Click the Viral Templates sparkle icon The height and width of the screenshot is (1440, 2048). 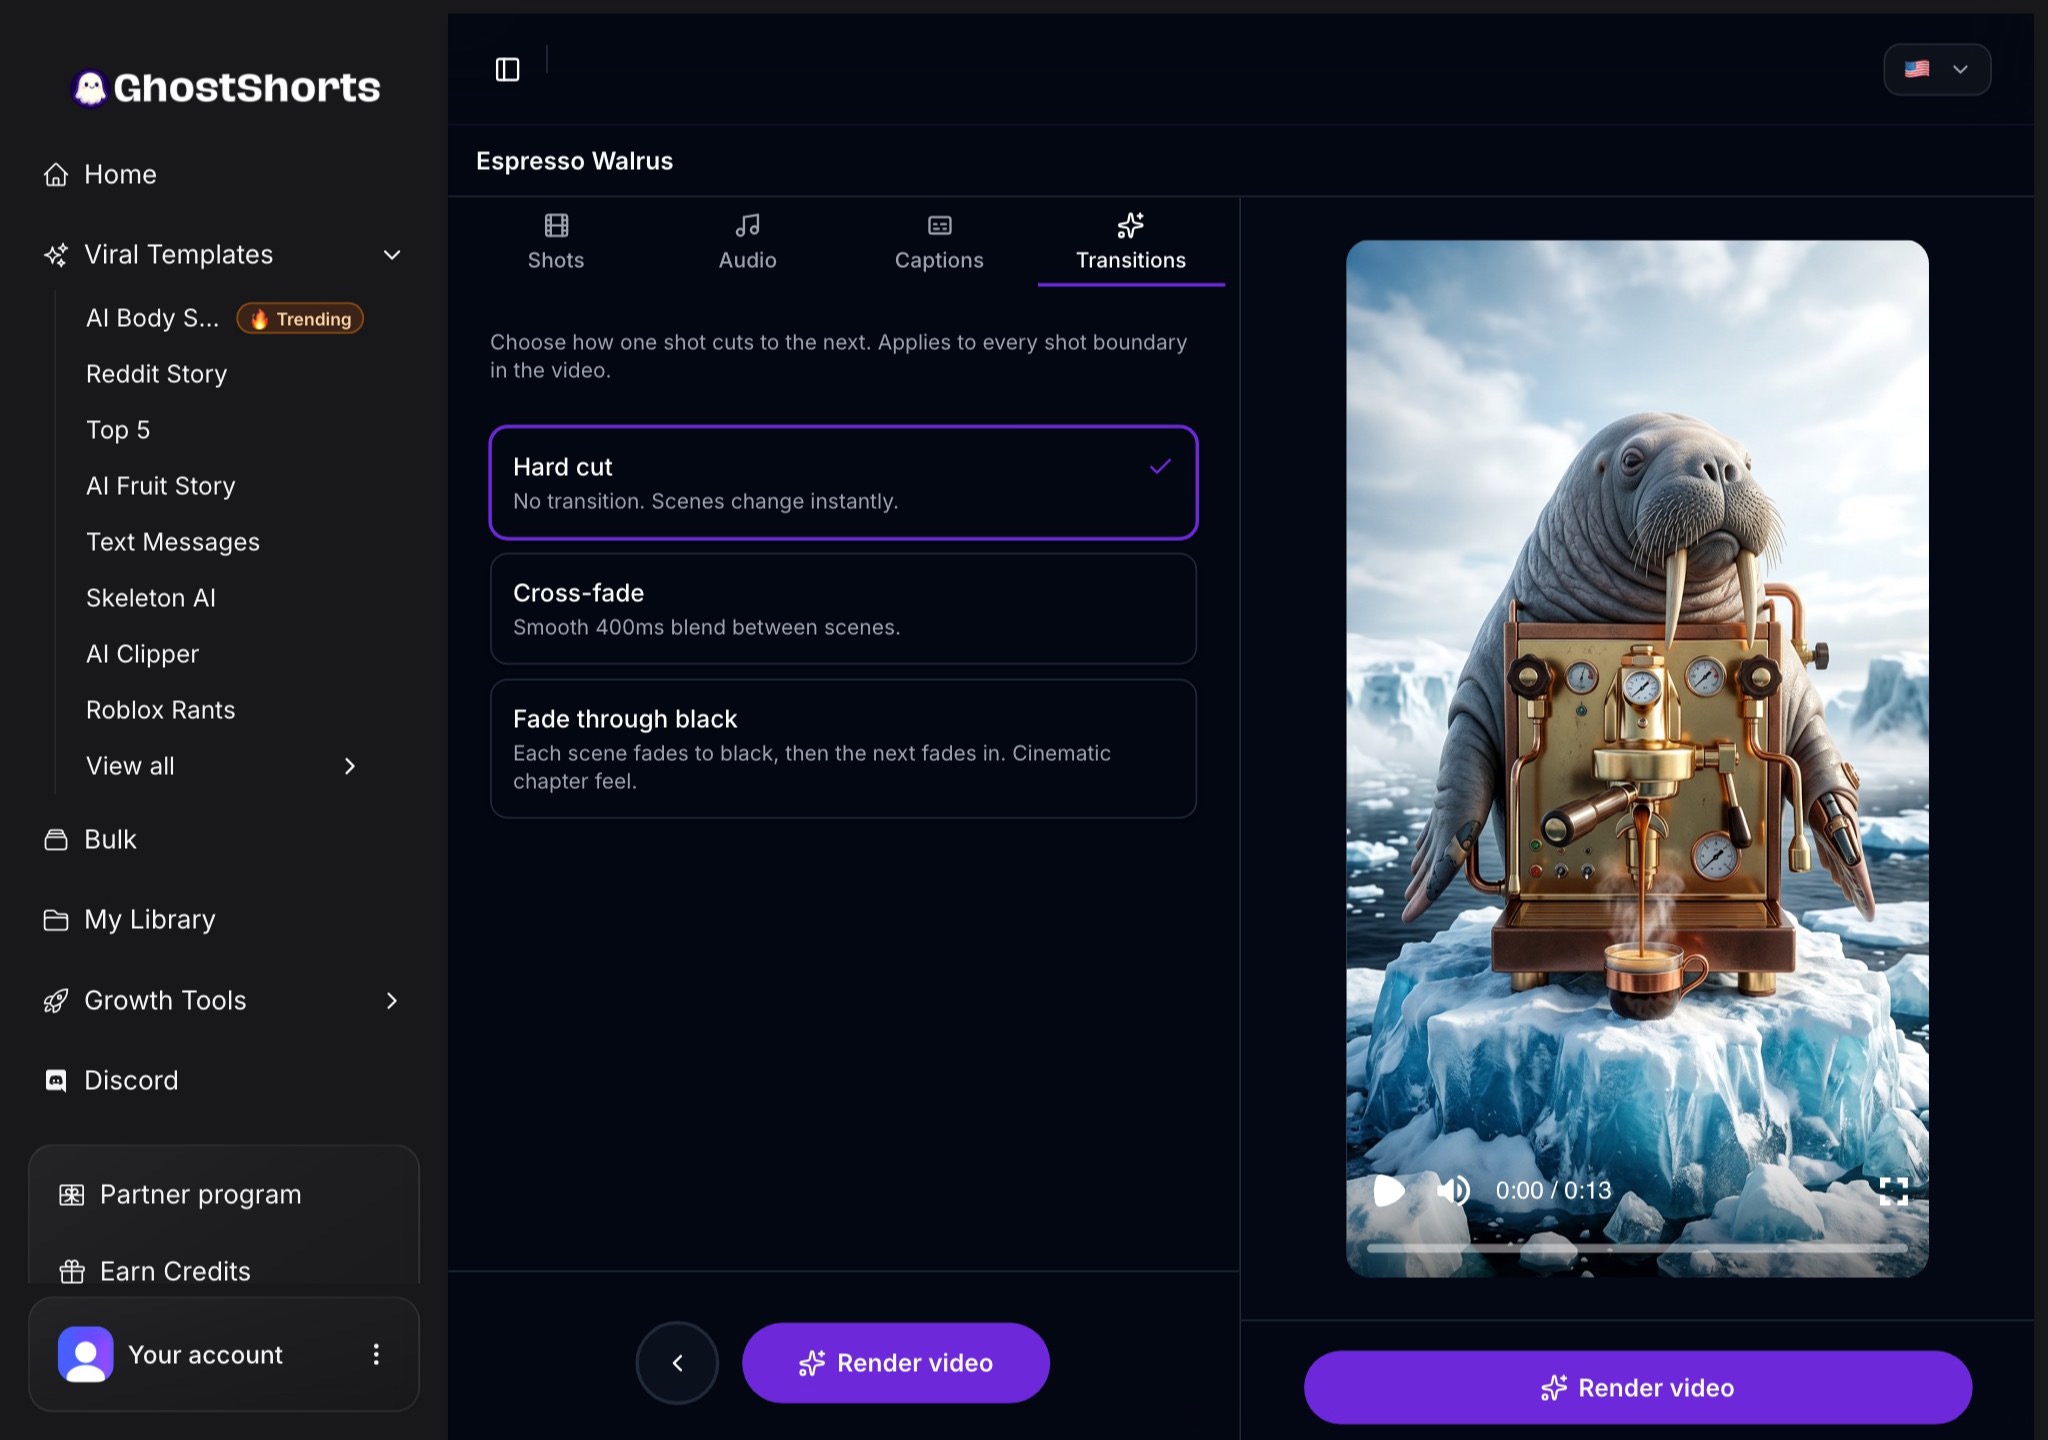point(56,255)
